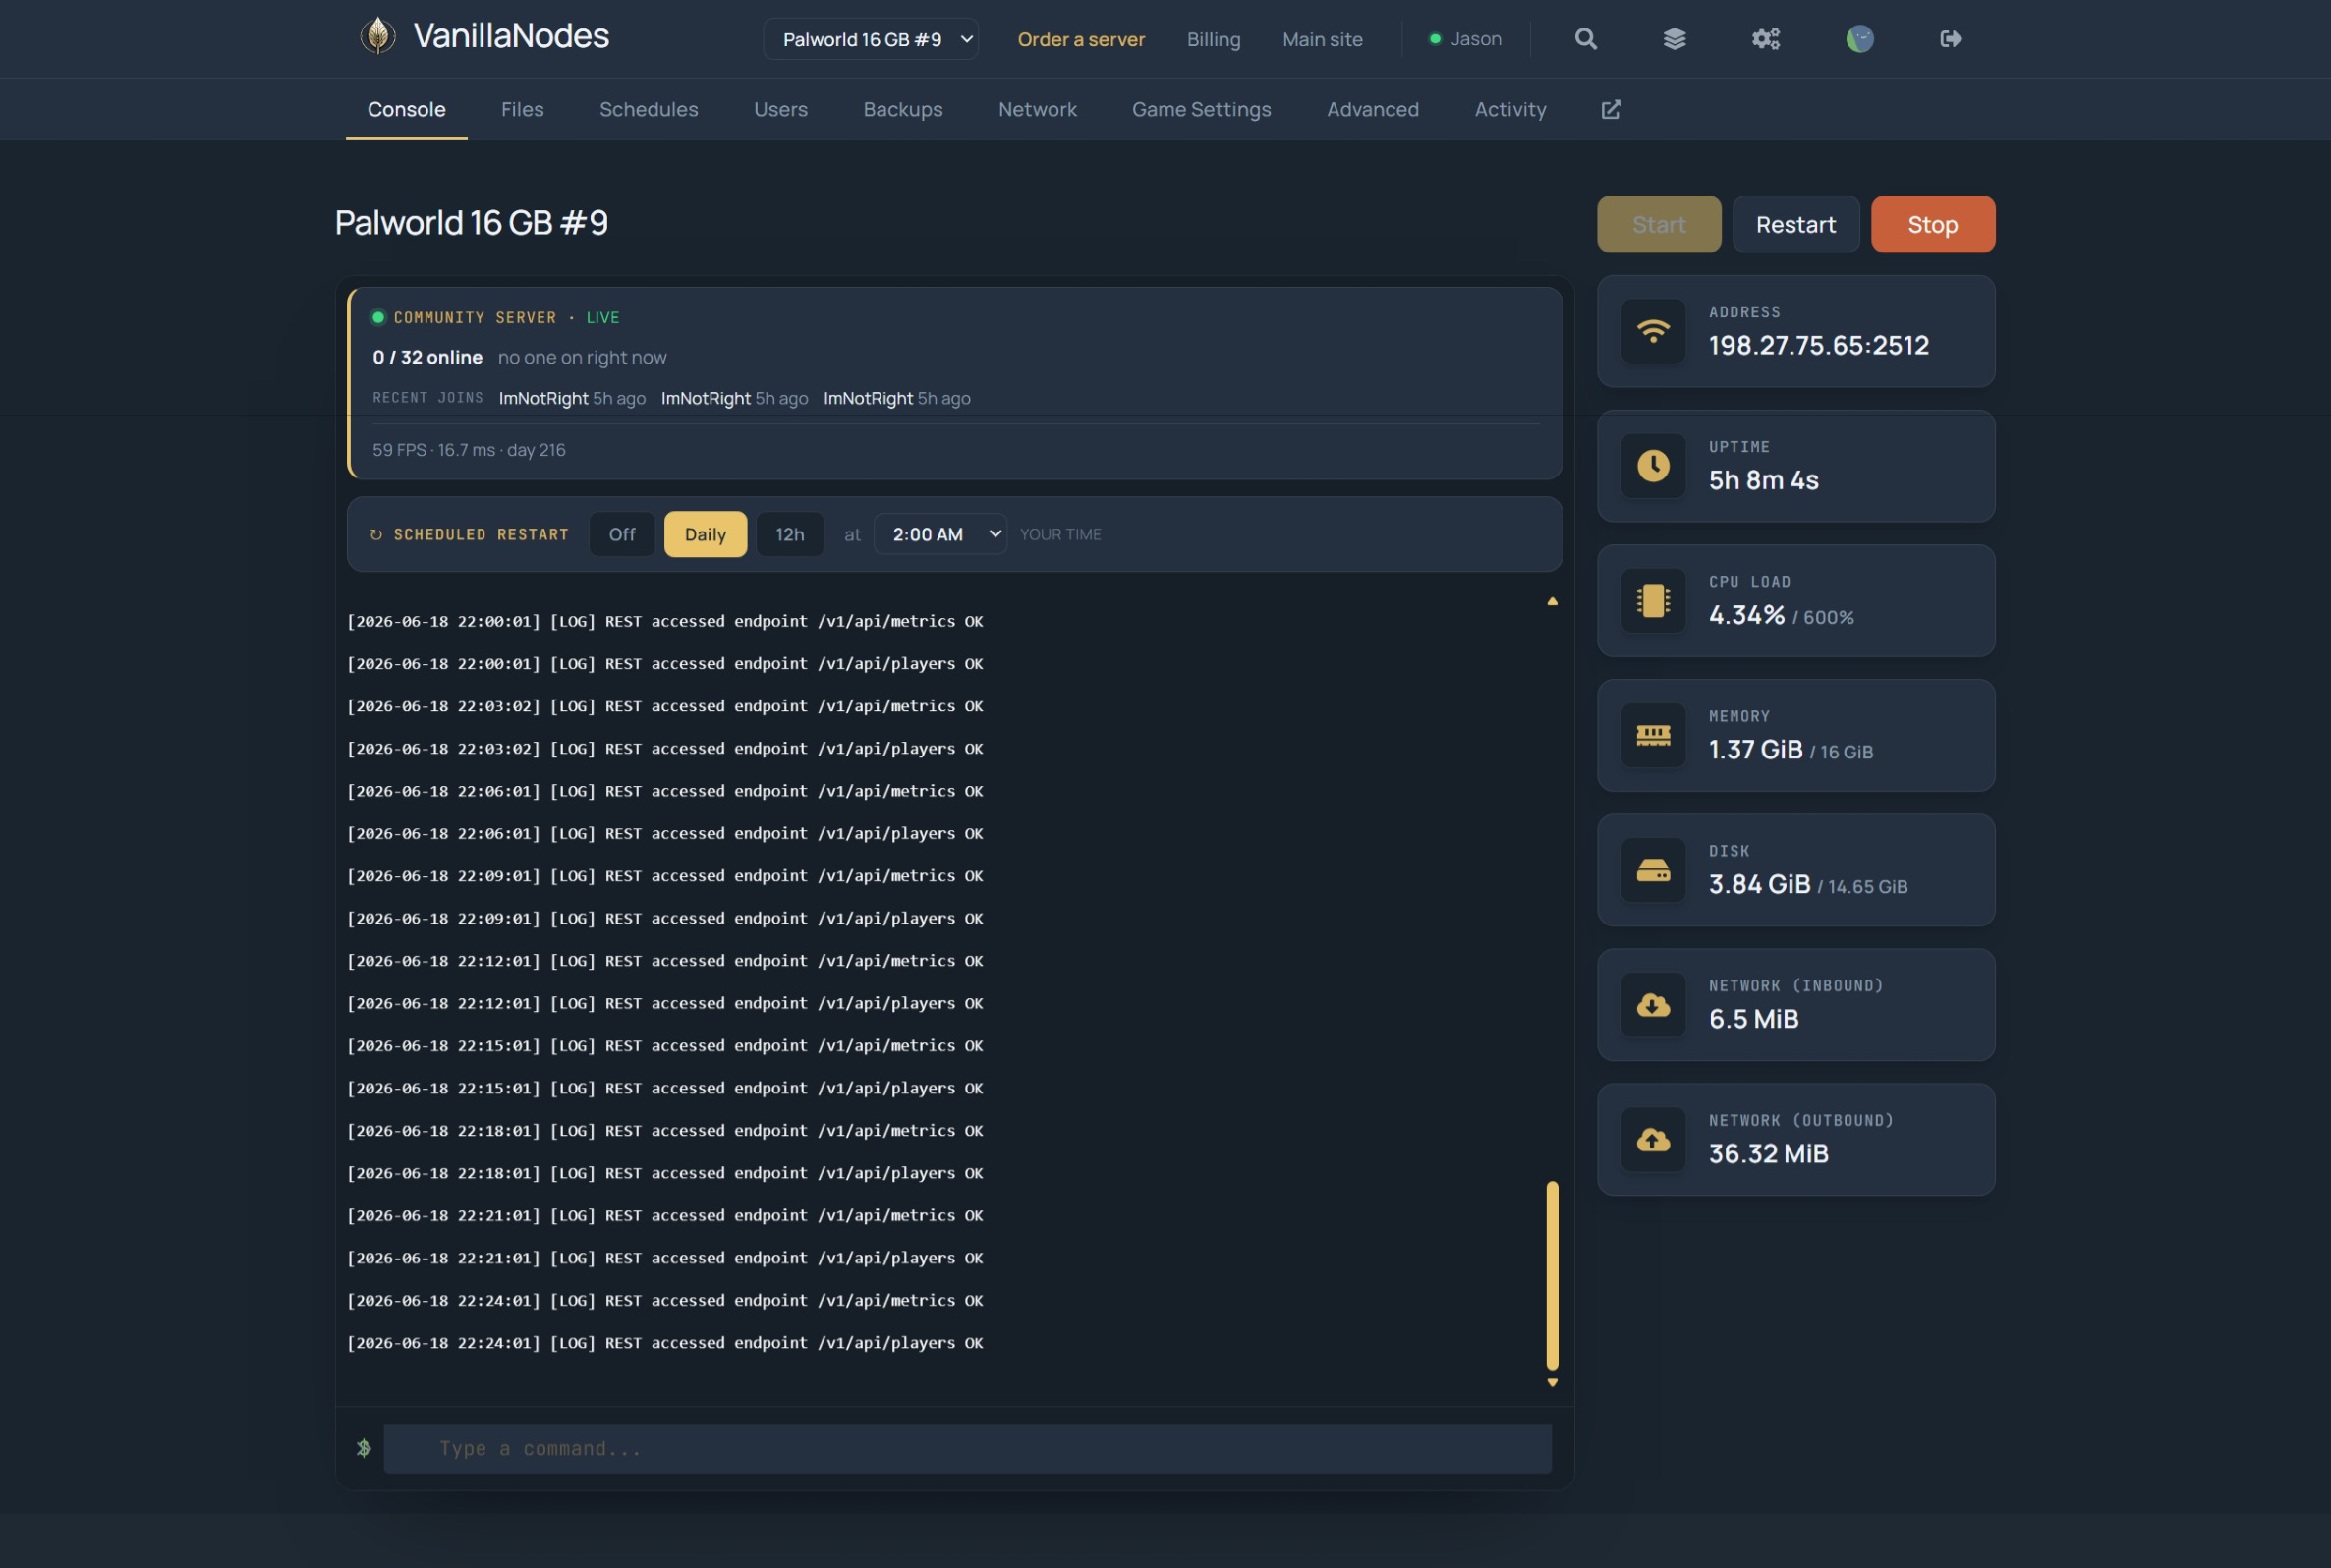The height and width of the screenshot is (1568, 2331).
Task: Go to the Users tab
Action: click(x=780, y=109)
